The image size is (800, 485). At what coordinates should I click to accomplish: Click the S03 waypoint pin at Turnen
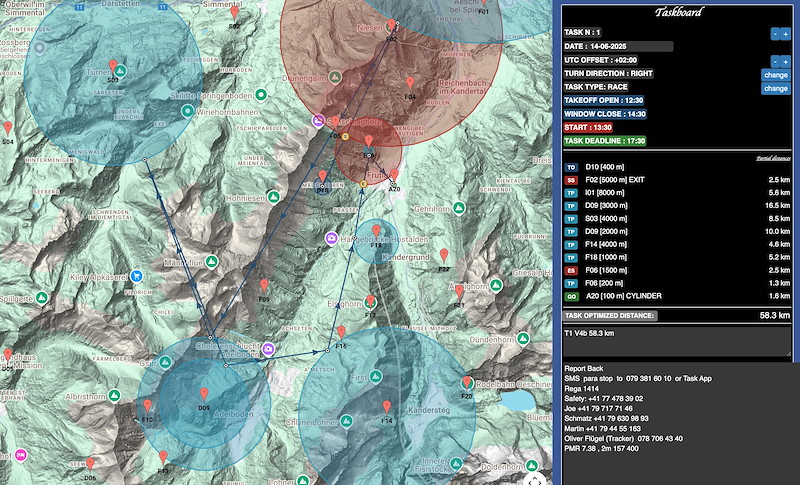[x=113, y=66]
